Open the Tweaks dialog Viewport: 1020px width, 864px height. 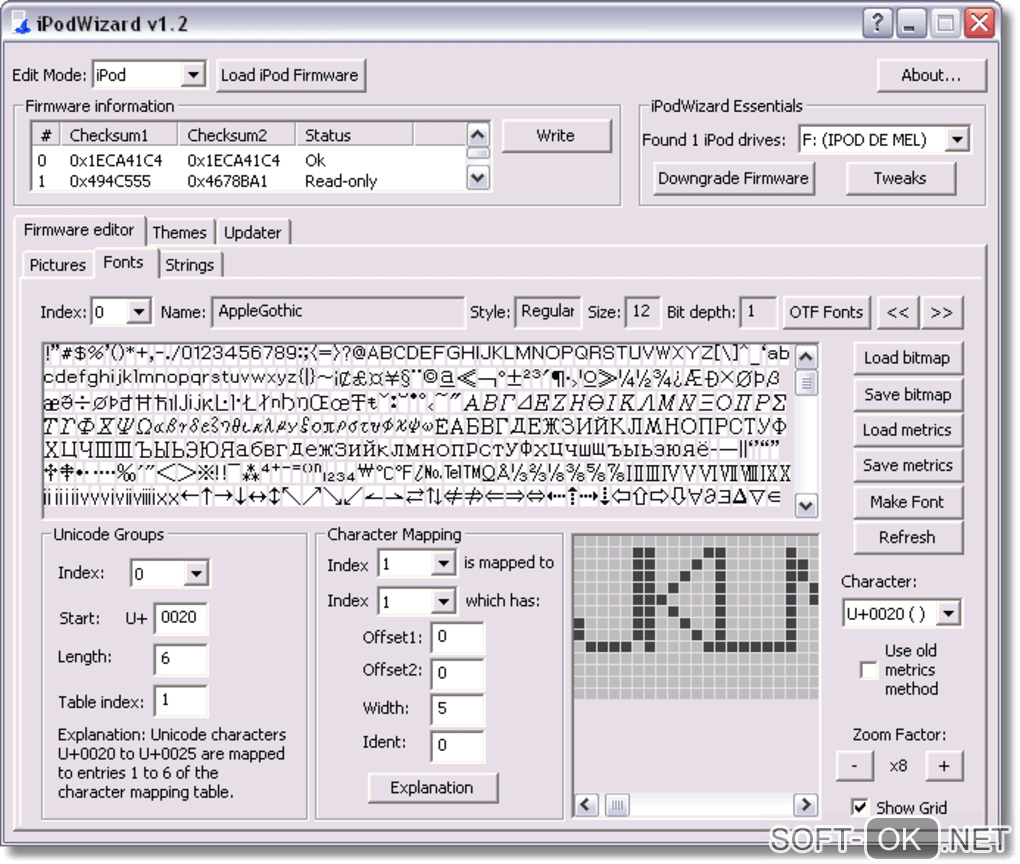pyautogui.click(x=900, y=178)
